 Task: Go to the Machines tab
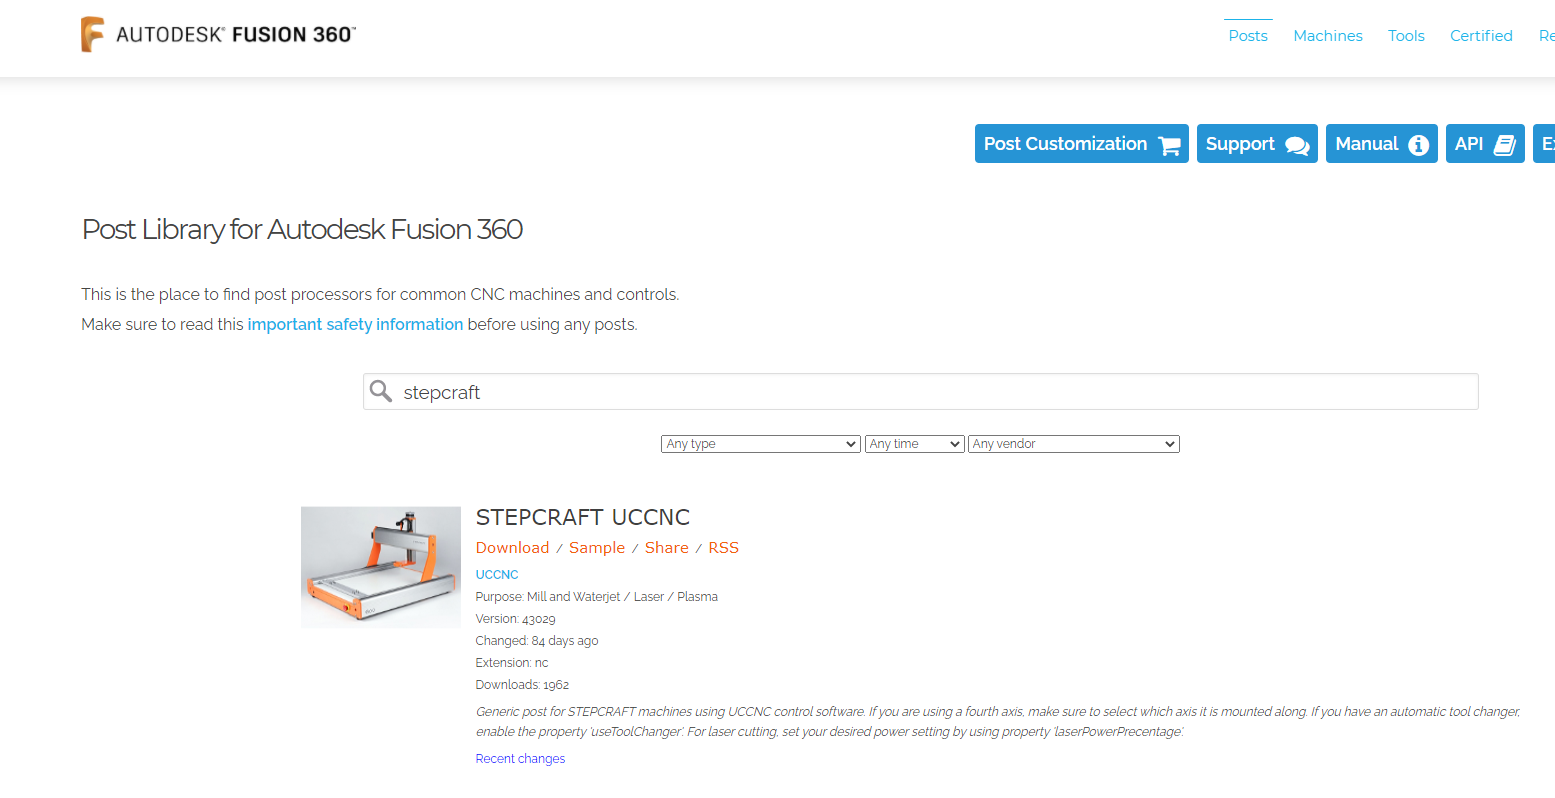[x=1328, y=36]
